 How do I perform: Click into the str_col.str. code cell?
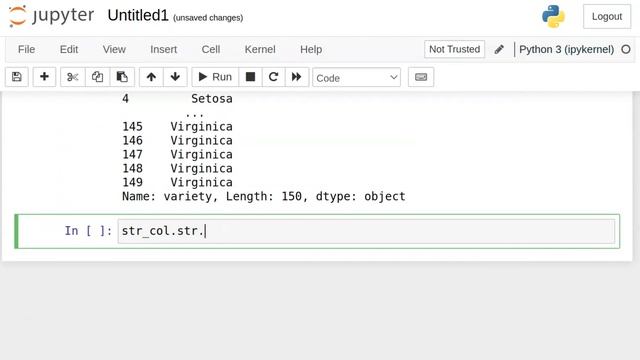tap(366, 231)
